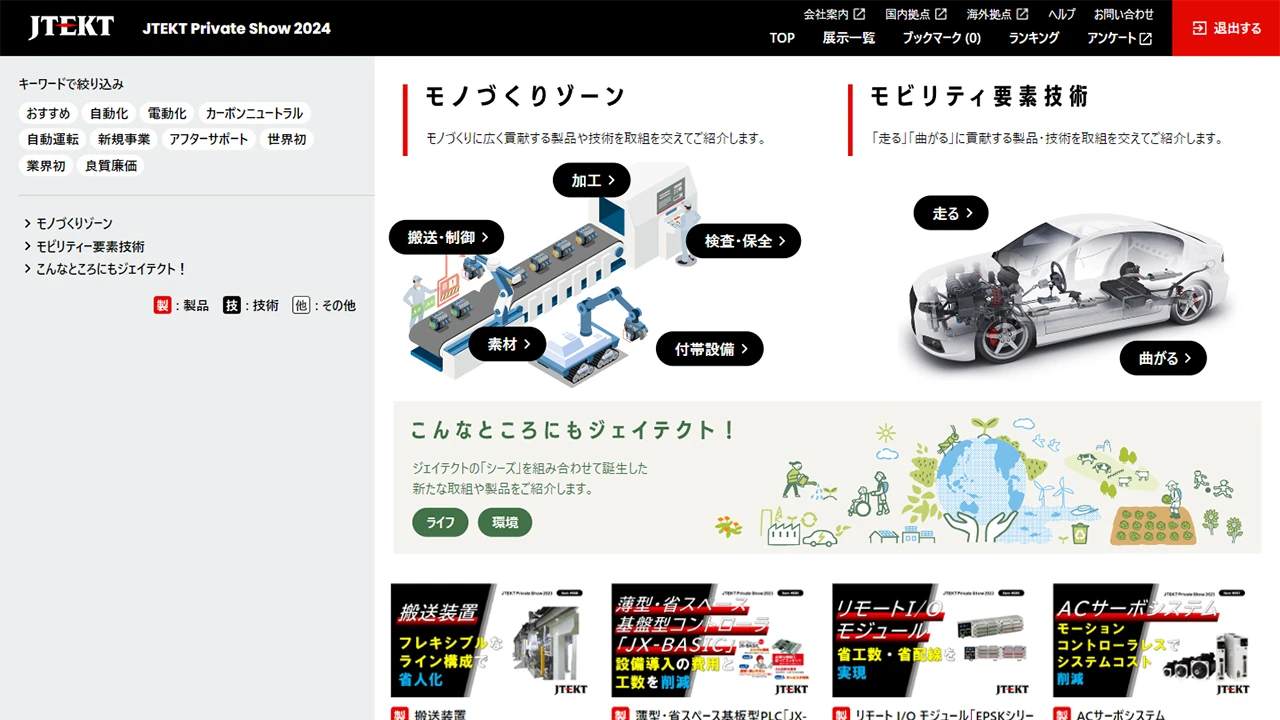1280x720 pixels.
Task: Open the 搬送・制御 category
Action: (446, 237)
